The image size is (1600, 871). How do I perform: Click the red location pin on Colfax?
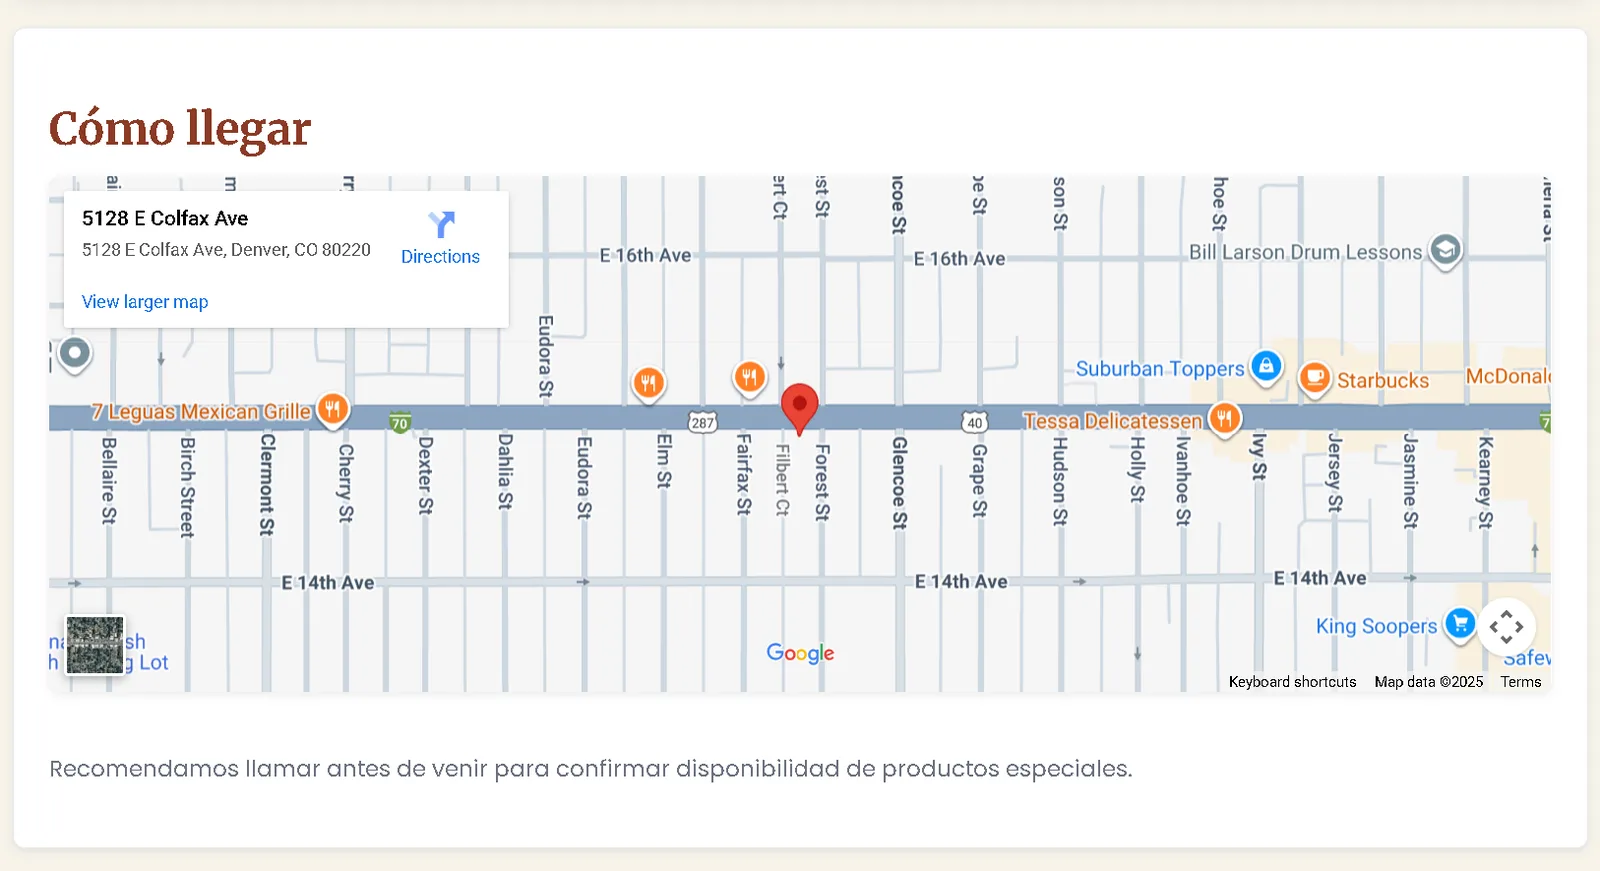coord(799,408)
